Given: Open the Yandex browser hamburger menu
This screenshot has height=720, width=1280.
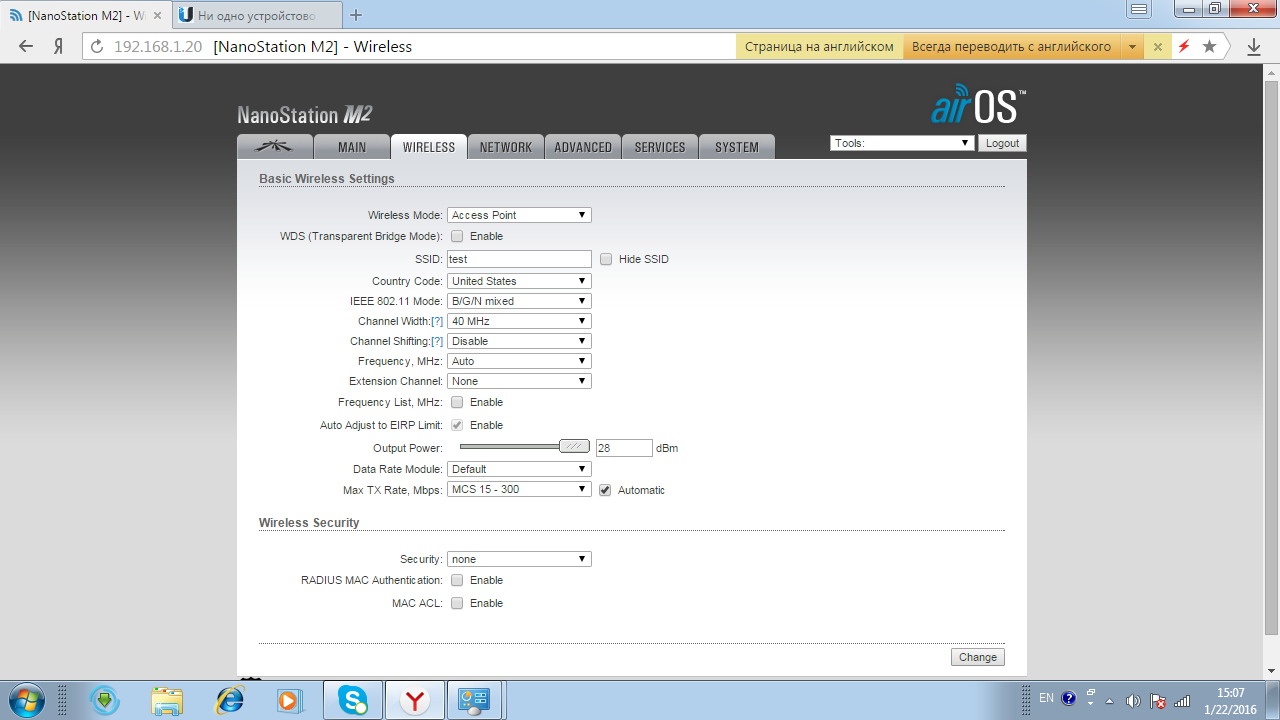Looking at the screenshot, I should click(x=1138, y=10).
